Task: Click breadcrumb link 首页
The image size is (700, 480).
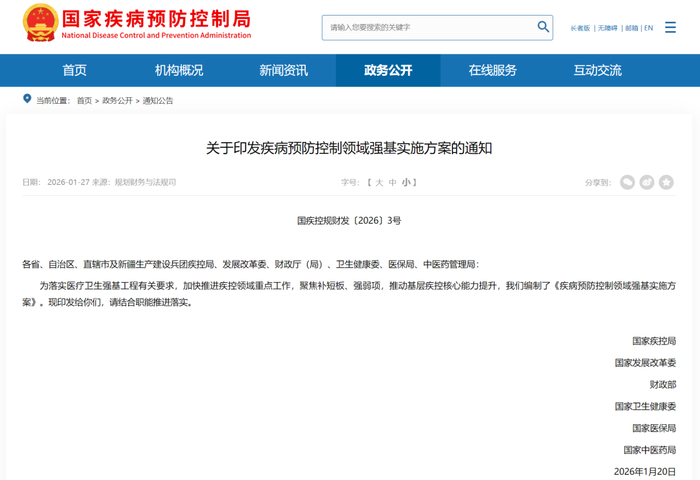Action: pos(84,100)
